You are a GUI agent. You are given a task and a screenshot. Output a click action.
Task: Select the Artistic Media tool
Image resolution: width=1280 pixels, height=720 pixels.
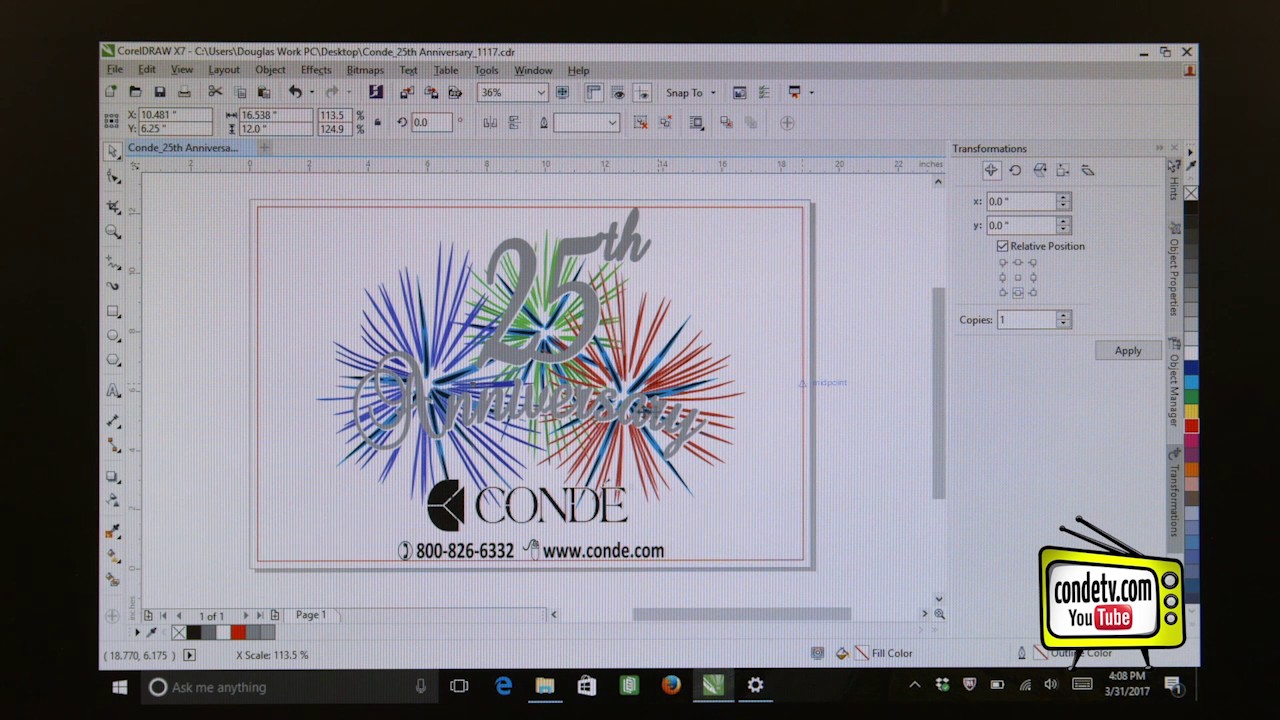pos(113,286)
